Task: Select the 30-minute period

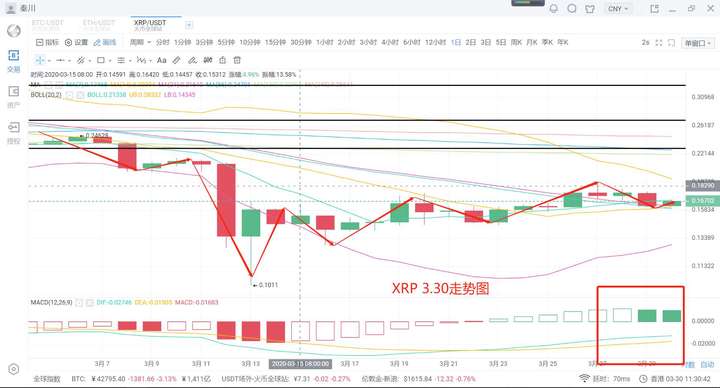Action: pos(301,42)
